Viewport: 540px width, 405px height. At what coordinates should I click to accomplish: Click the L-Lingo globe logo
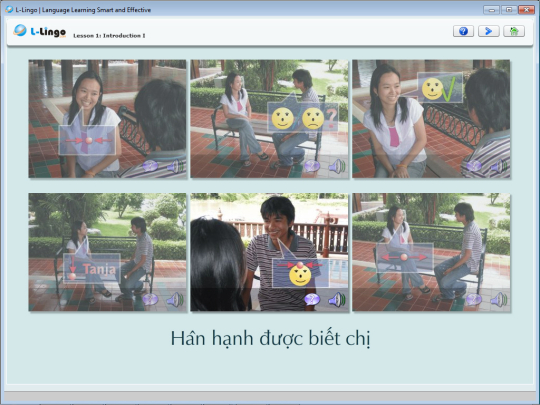(20, 30)
